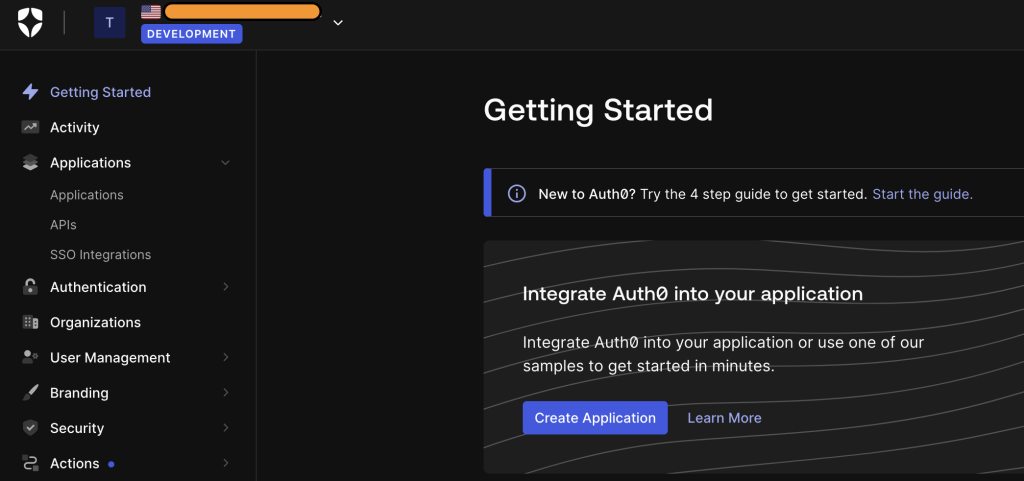Select the Actions menu item
This screenshot has width=1024, height=481.
(x=74, y=463)
